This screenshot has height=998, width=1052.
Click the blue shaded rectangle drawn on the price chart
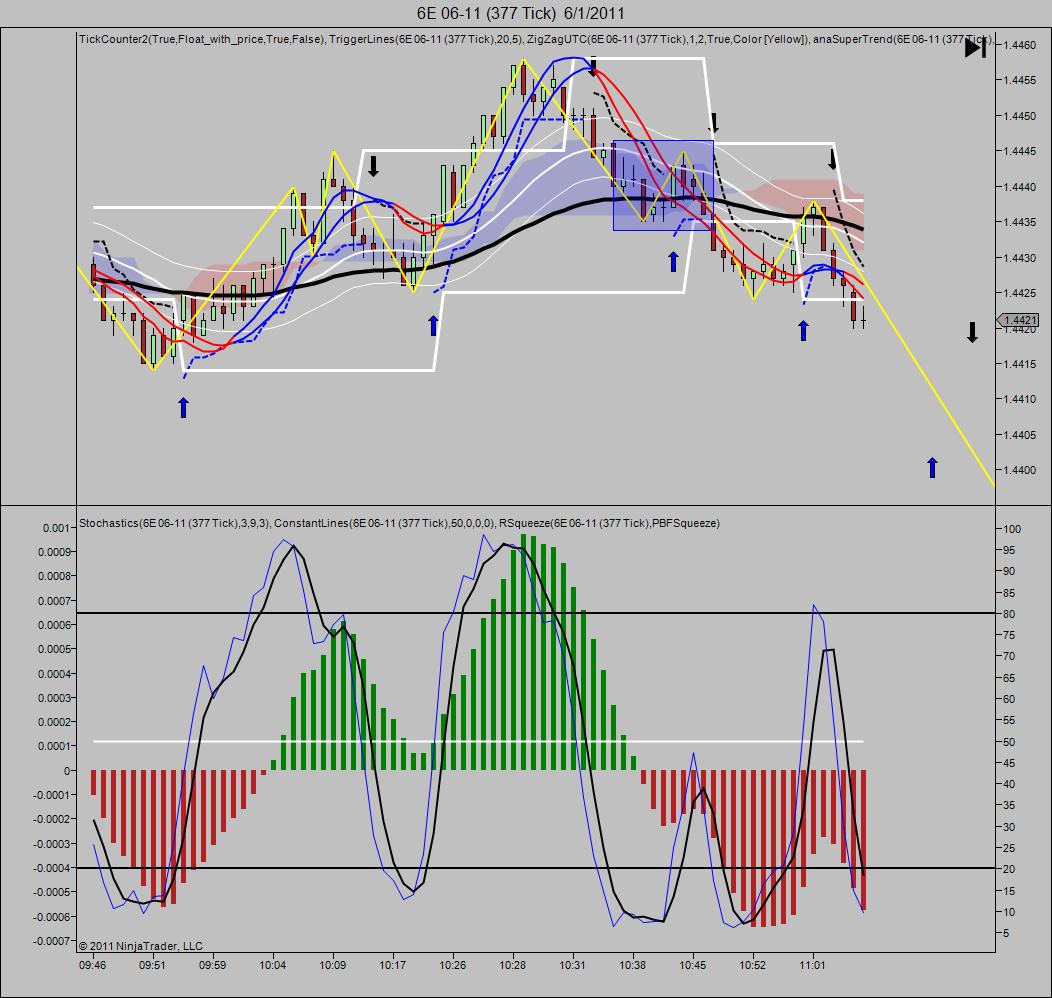tap(663, 185)
